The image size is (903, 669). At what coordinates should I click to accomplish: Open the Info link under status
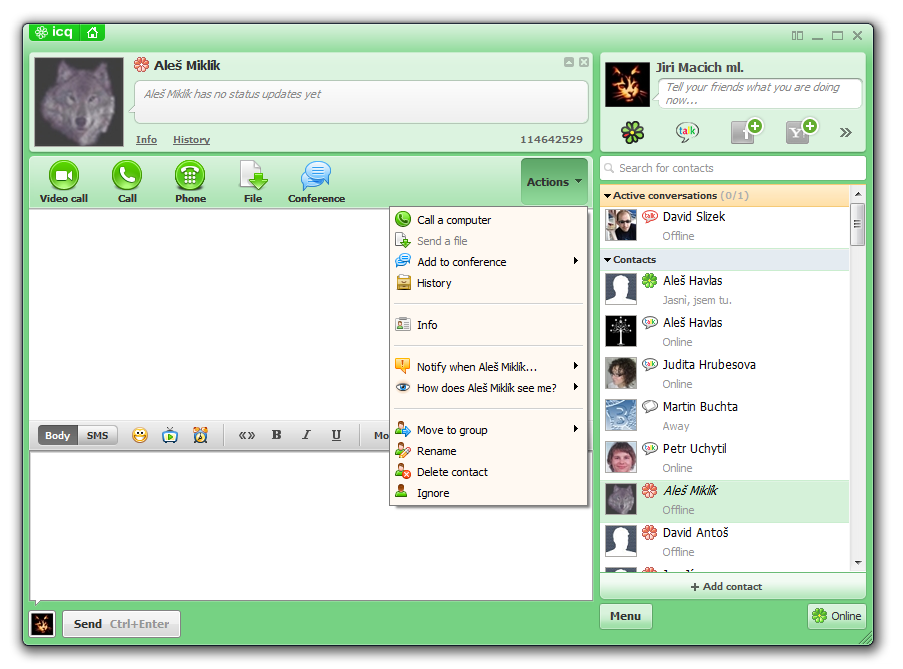coord(146,139)
